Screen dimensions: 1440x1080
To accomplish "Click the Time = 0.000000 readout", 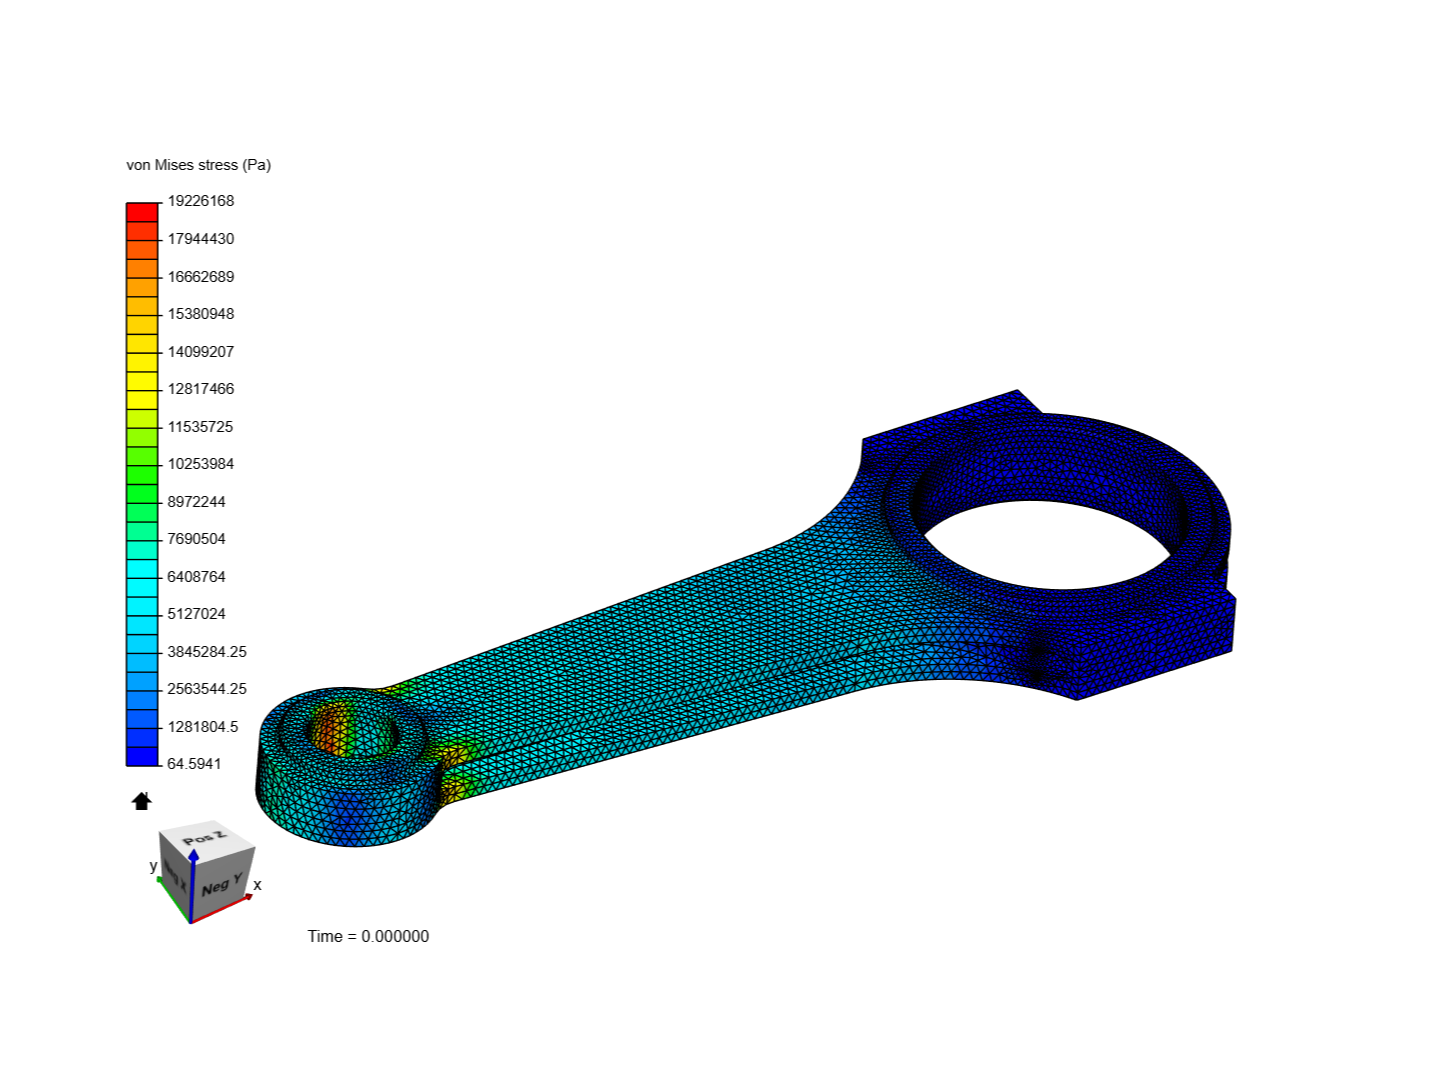I will pos(368,937).
